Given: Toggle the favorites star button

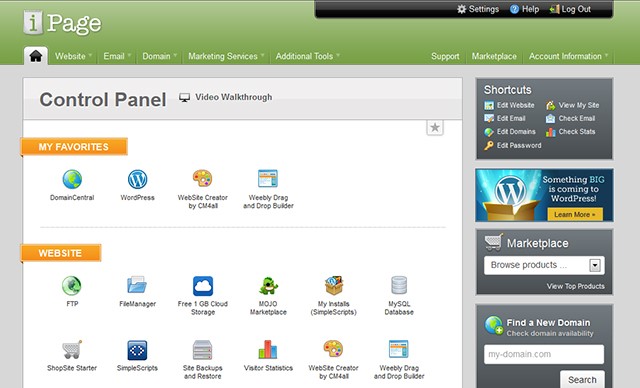Looking at the screenshot, I should pyautogui.click(x=435, y=128).
